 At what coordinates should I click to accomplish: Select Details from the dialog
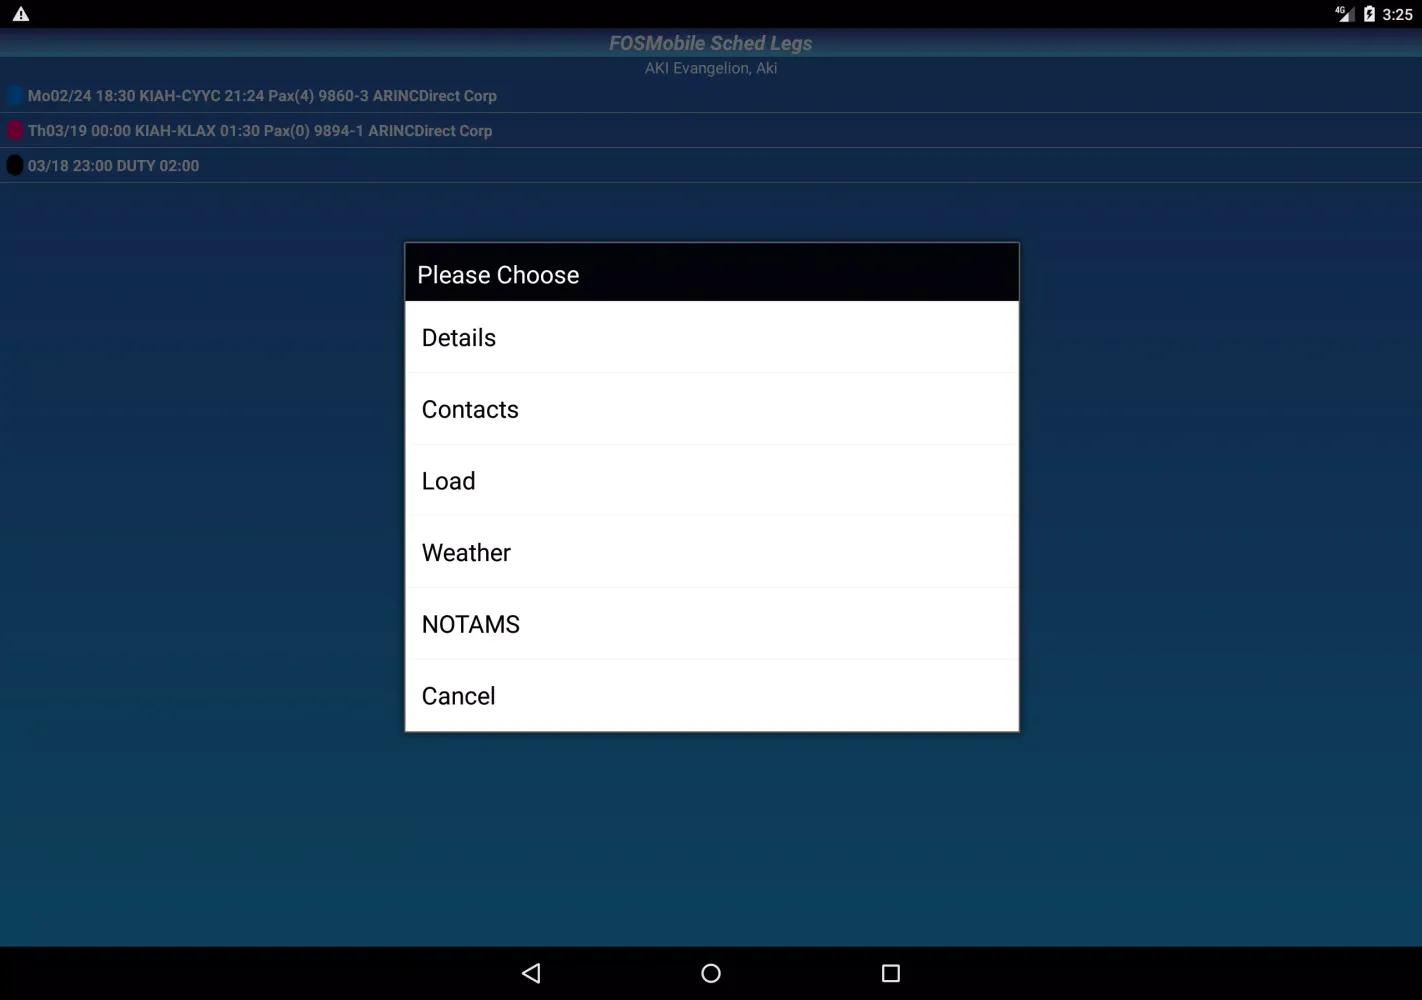tap(458, 337)
